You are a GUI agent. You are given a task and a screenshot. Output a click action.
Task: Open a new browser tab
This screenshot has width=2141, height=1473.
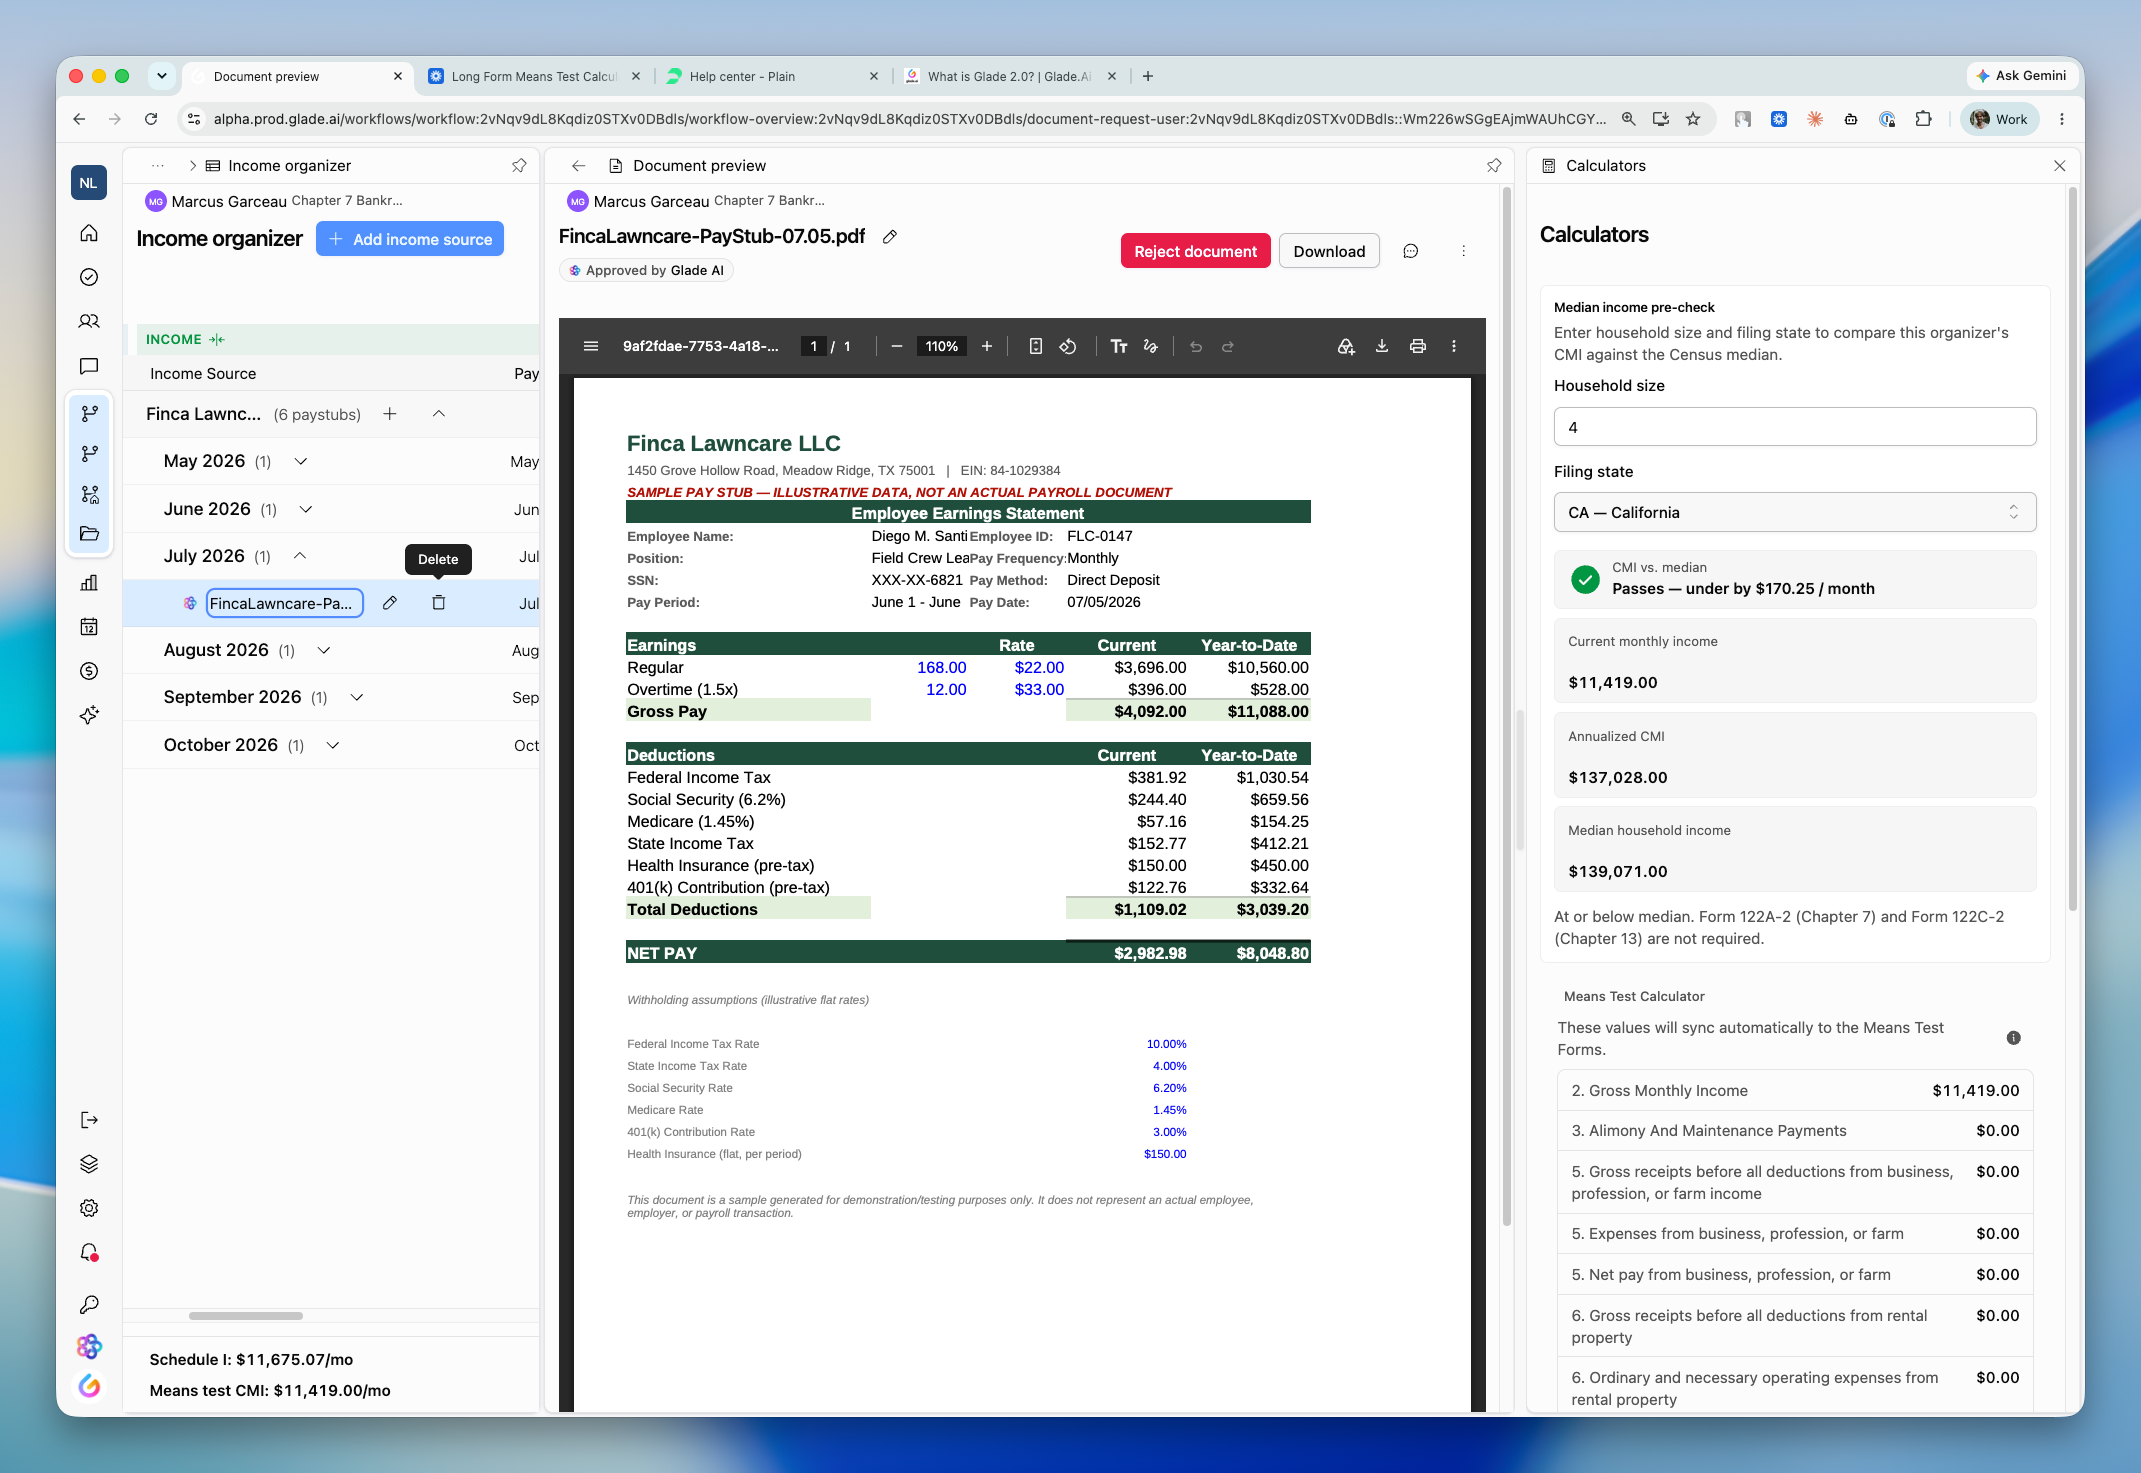coord(1148,76)
